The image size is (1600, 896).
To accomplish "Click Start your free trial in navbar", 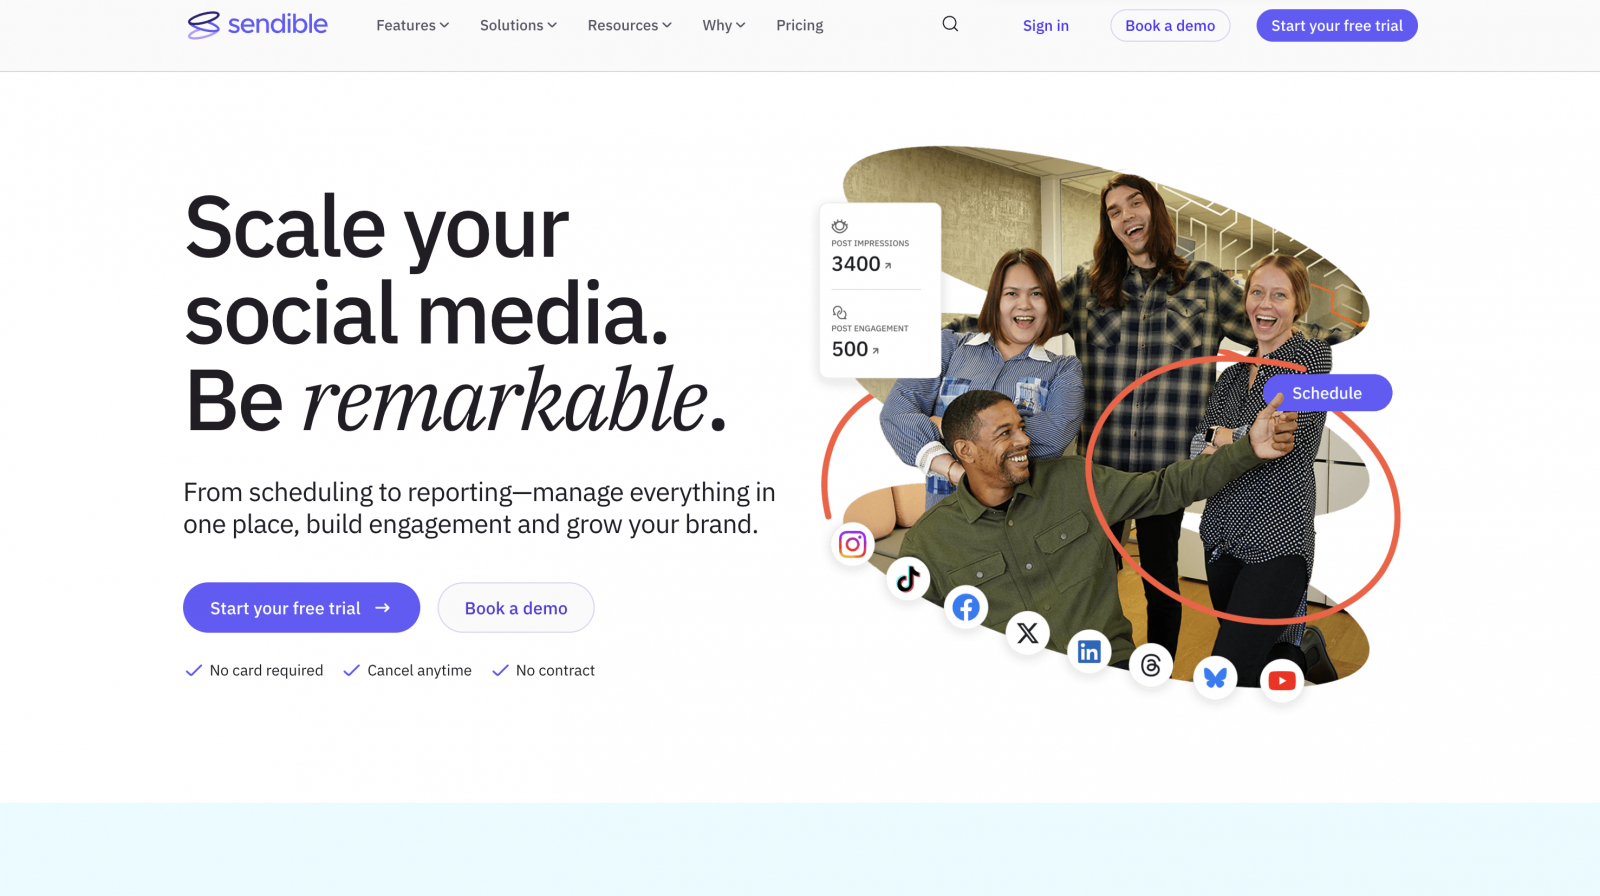I will 1337,26.
